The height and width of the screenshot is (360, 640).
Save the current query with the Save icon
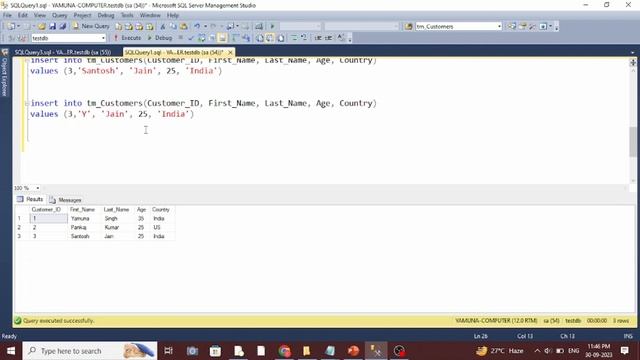coord(52,26)
